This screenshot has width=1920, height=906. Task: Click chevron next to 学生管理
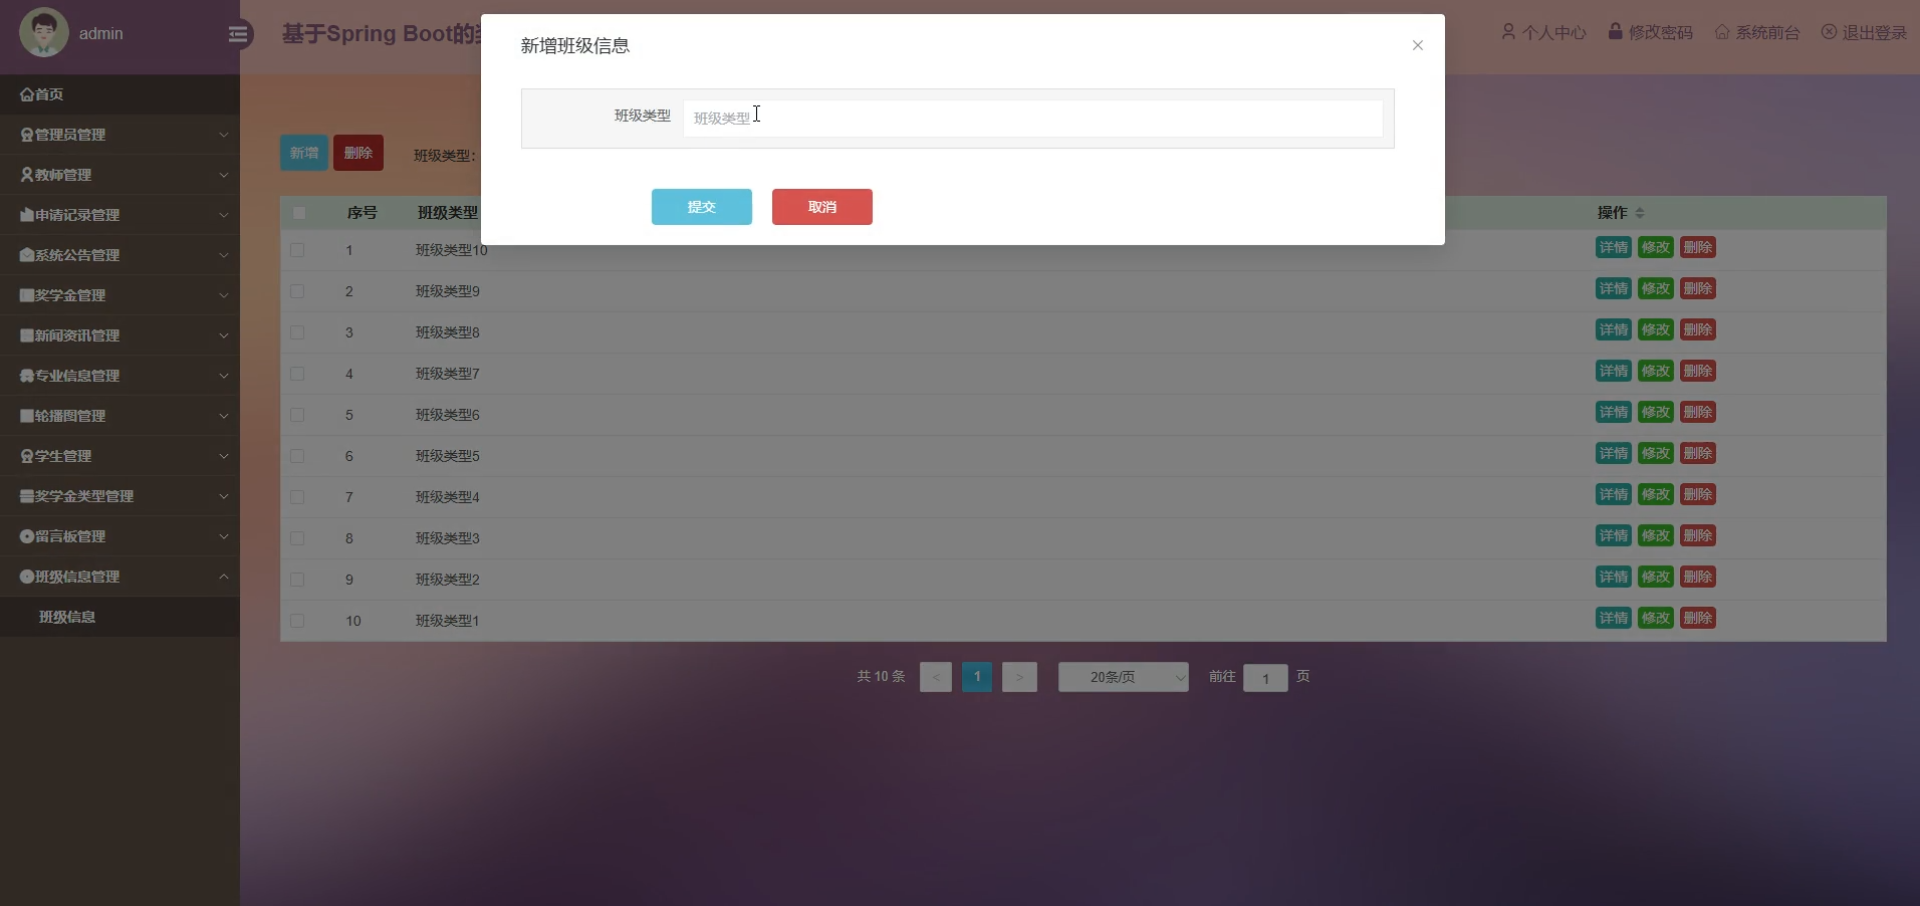click(223, 456)
